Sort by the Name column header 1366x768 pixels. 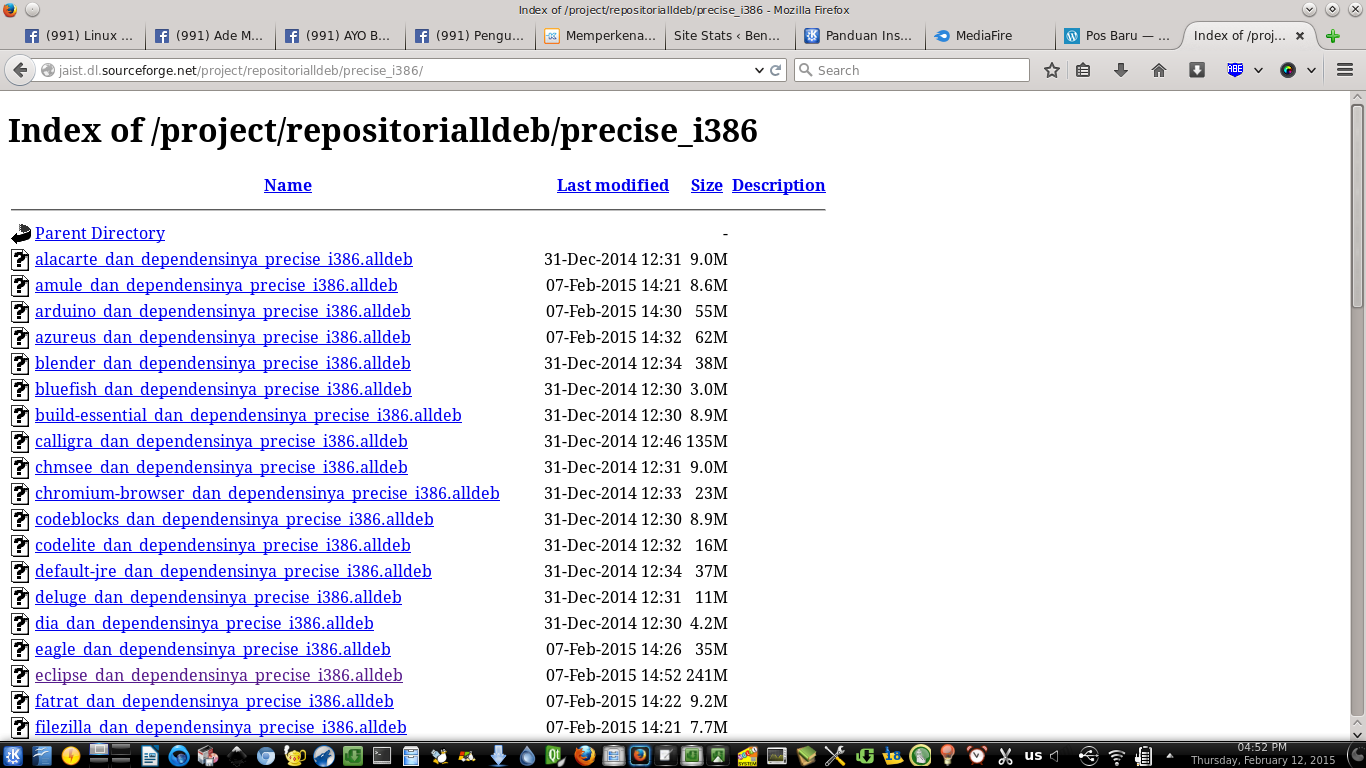[288, 185]
